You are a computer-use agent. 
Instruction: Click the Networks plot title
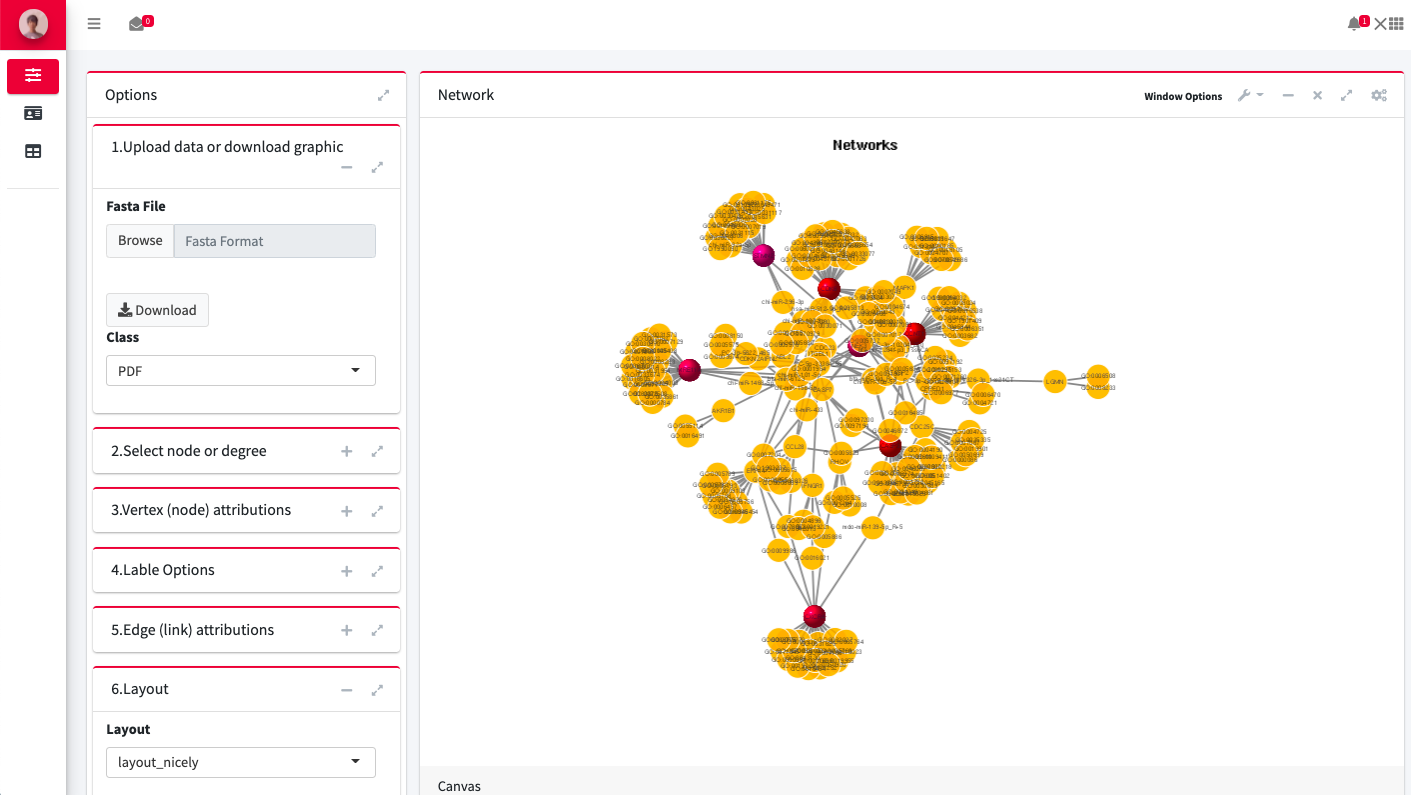coord(865,145)
